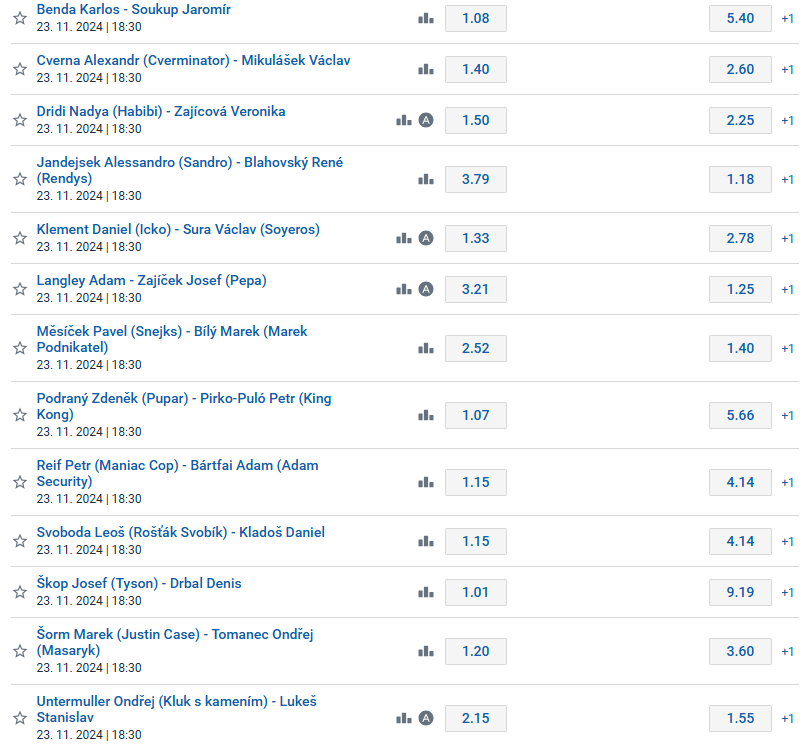Viewport: 807px width, 745px height.
Task: Expand +1 more bets for Podraný Zdeněk match
Action: click(787, 415)
